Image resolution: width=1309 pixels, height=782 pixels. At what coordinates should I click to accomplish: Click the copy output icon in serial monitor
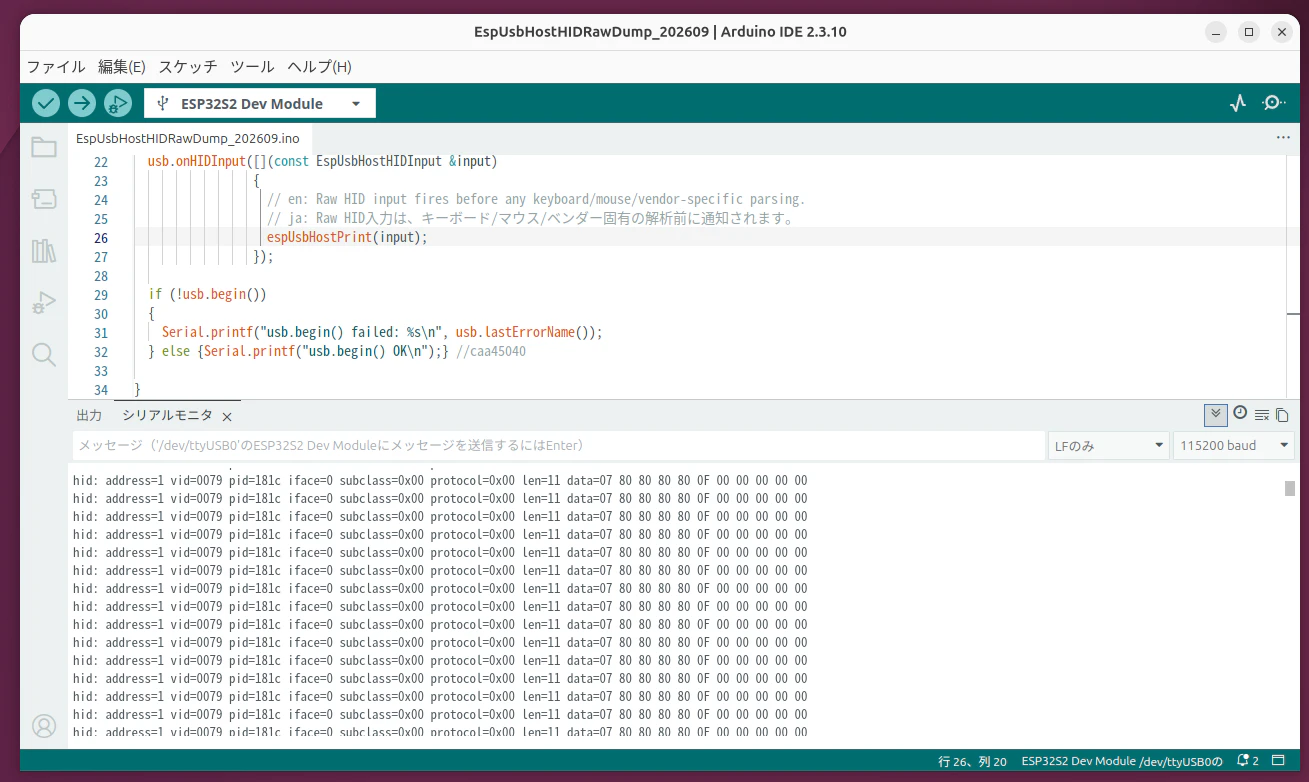pyautogui.click(x=1282, y=415)
